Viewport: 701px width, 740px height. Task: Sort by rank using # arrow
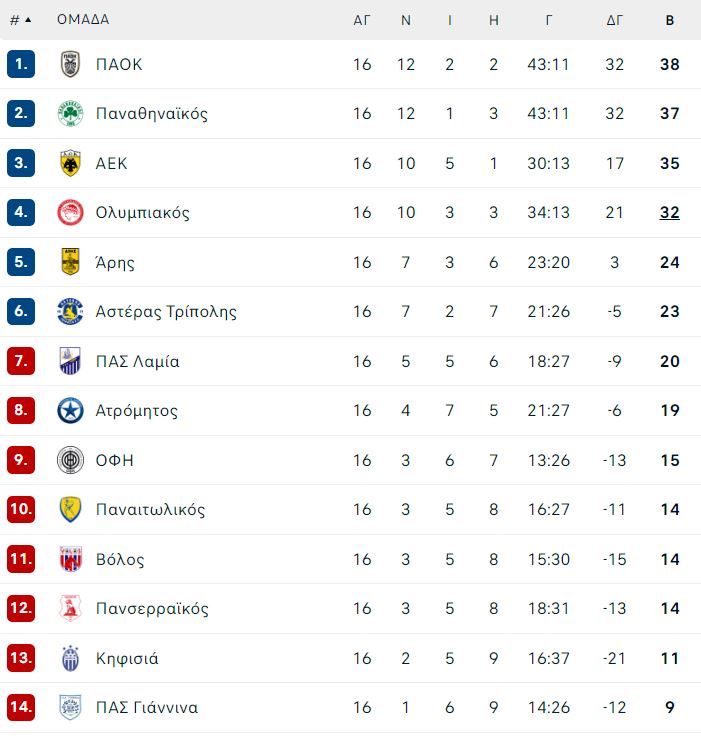coord(21,20)
